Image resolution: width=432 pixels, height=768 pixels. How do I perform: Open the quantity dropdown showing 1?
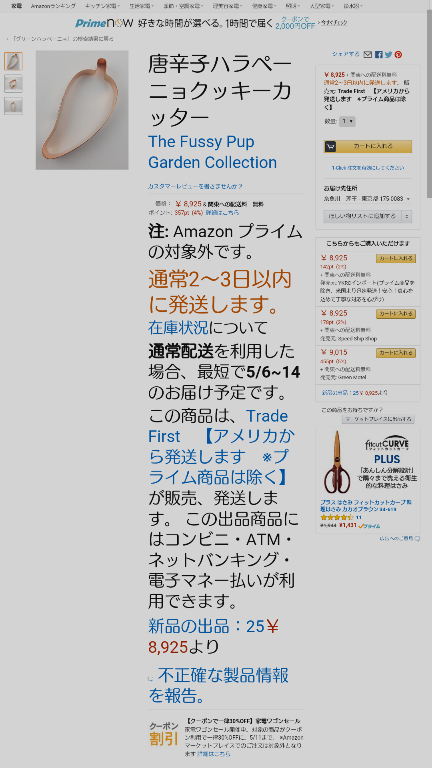point(347,121)
